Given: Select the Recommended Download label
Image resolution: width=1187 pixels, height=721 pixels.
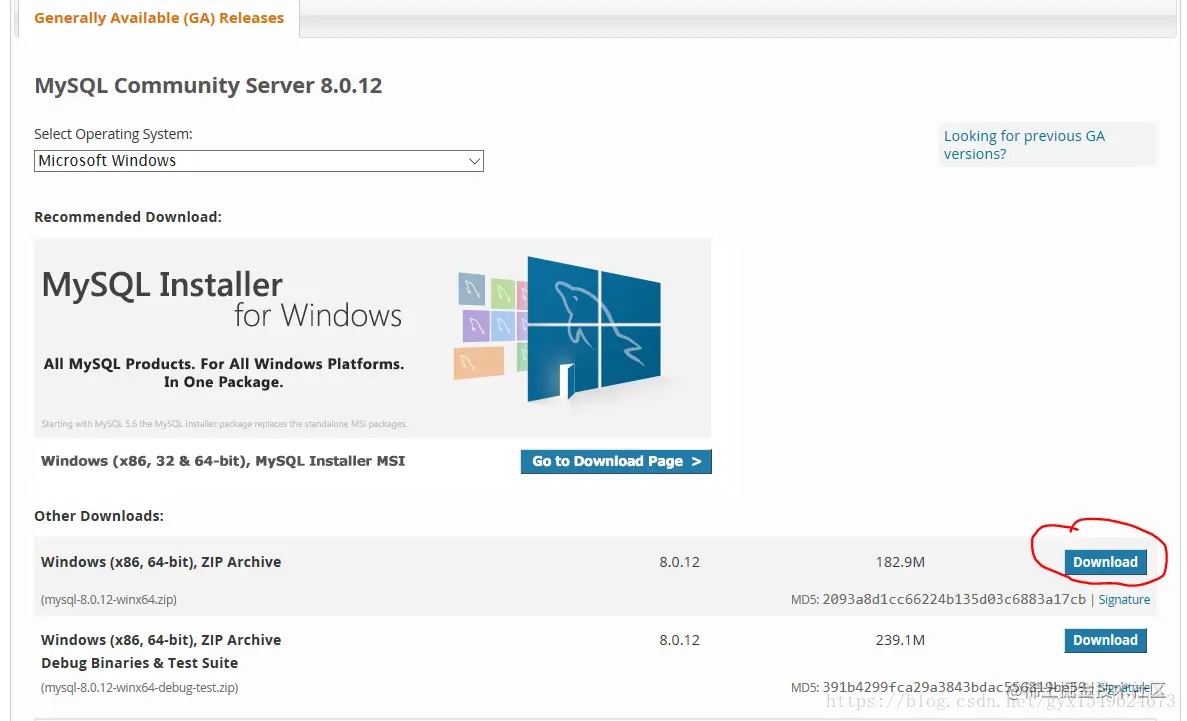Looking at the screenshot, I should tap(128, 217).
